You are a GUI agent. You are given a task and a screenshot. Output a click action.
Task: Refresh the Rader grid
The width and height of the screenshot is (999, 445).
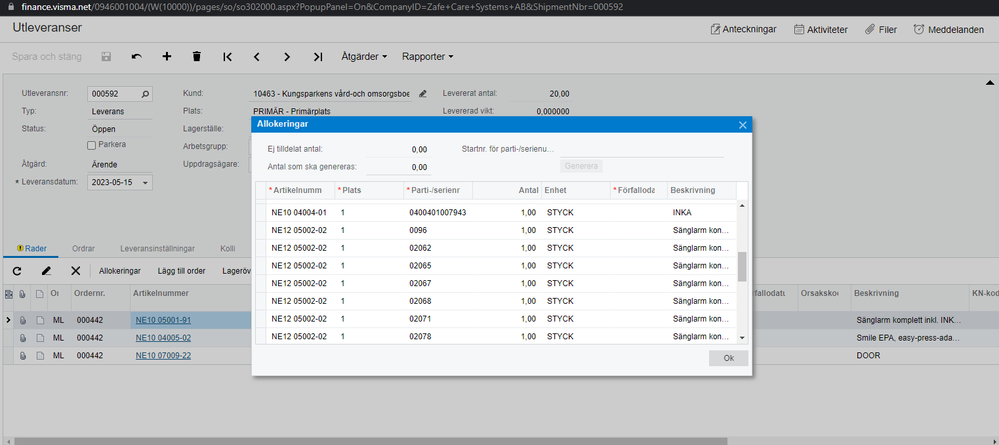click(17, 271)
